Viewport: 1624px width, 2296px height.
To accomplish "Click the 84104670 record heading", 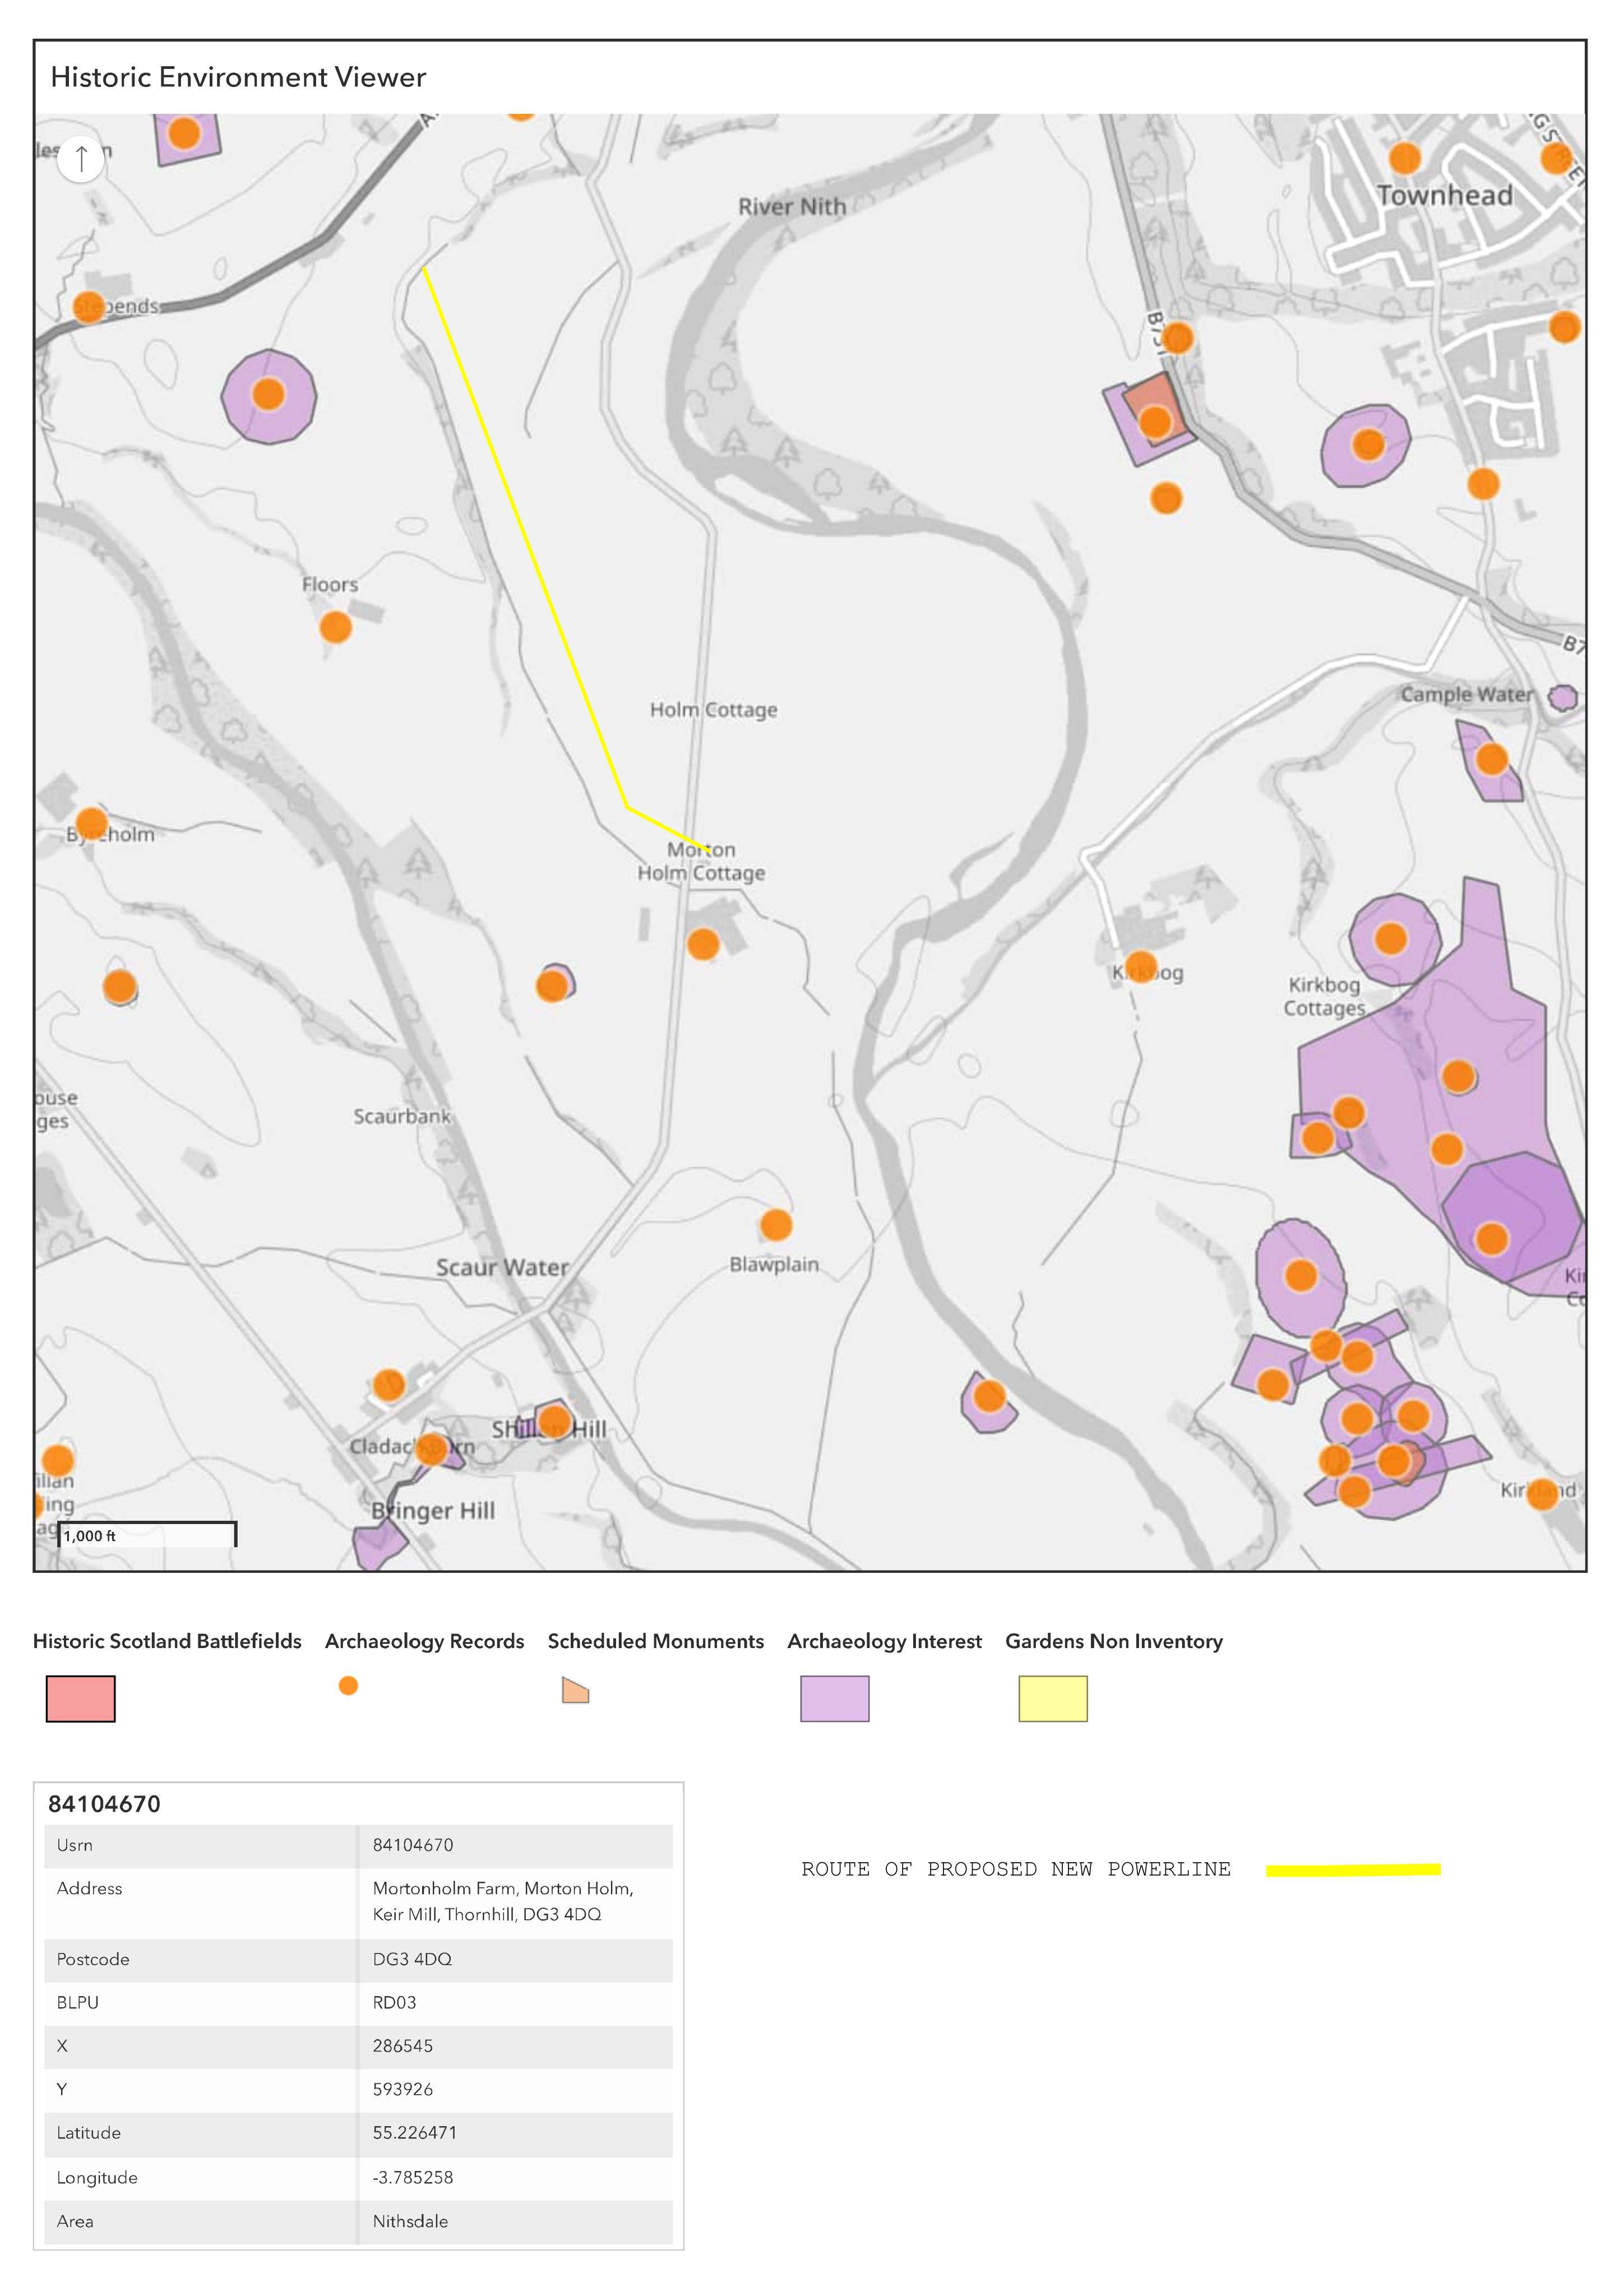I will 104,1804.
